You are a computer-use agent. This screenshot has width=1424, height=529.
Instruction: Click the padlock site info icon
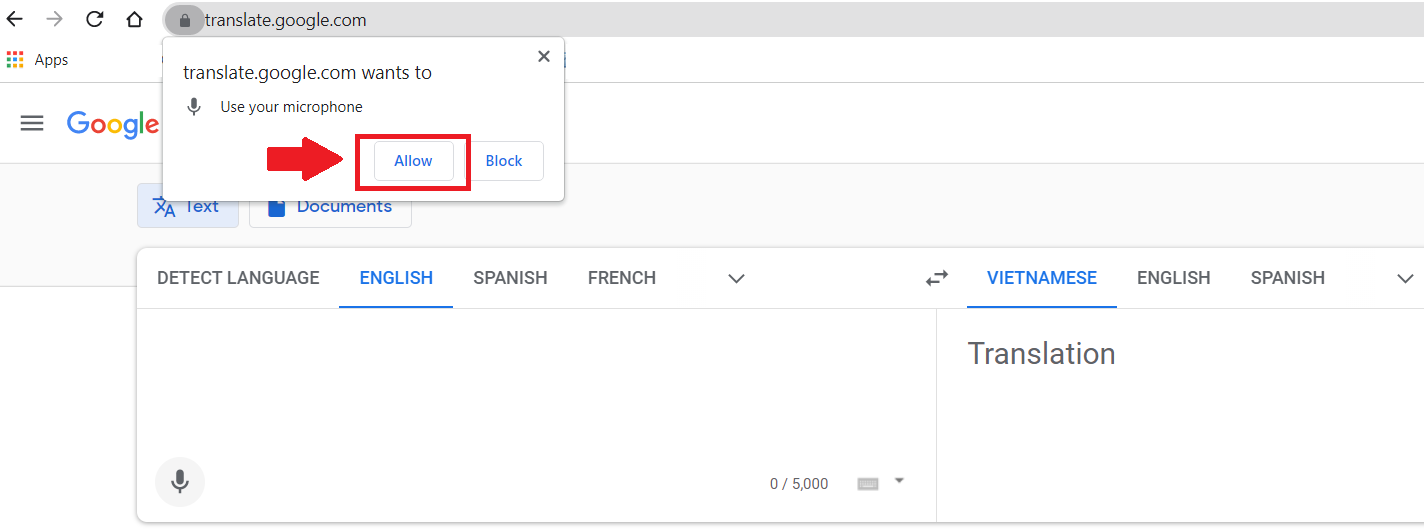pyautogui.click(x=184, y=20)
